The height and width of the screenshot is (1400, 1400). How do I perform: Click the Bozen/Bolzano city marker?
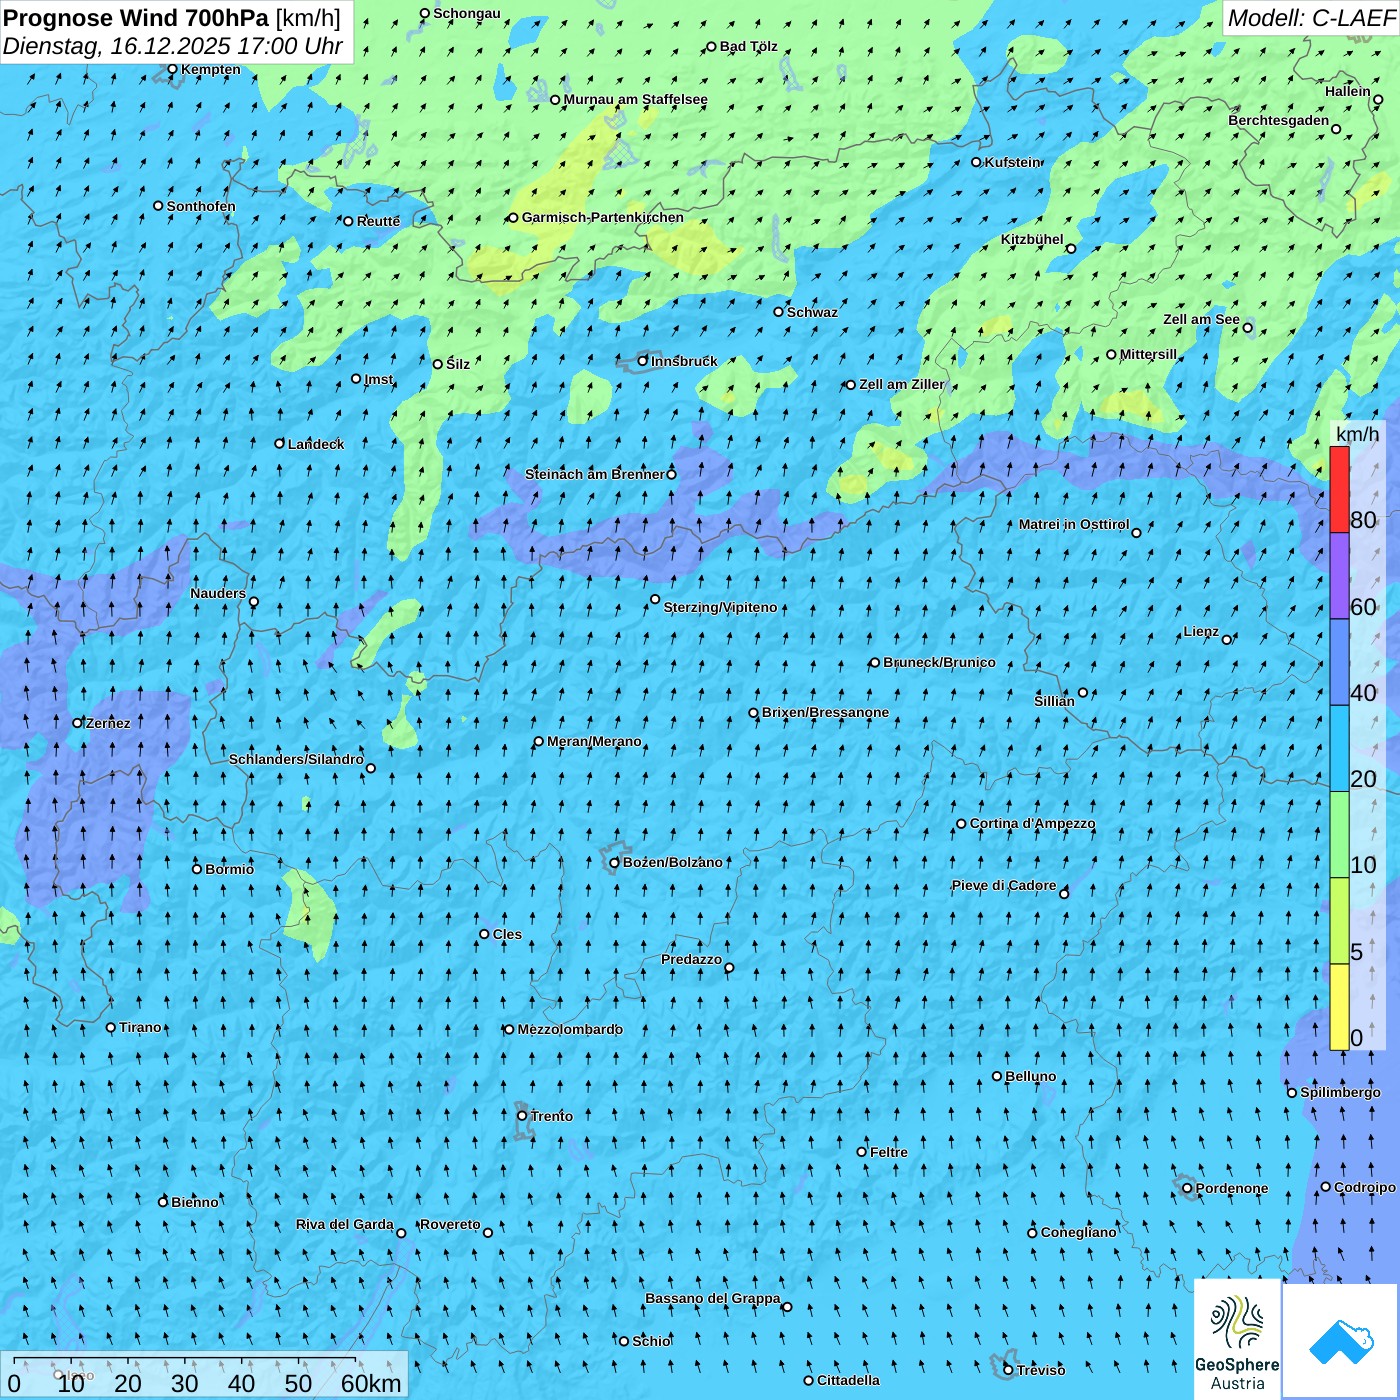click(615, 863)
